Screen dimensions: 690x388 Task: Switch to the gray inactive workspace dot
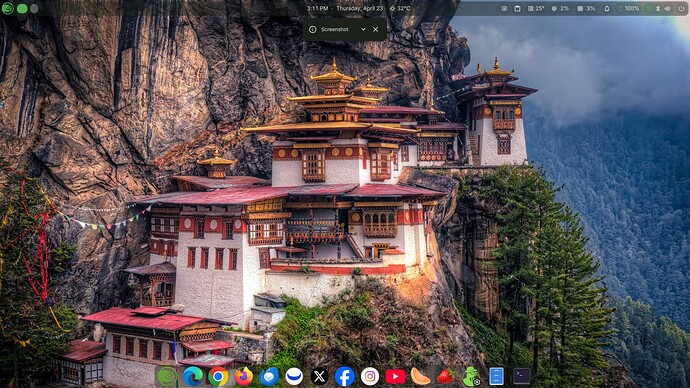click(x=34, y=8)
